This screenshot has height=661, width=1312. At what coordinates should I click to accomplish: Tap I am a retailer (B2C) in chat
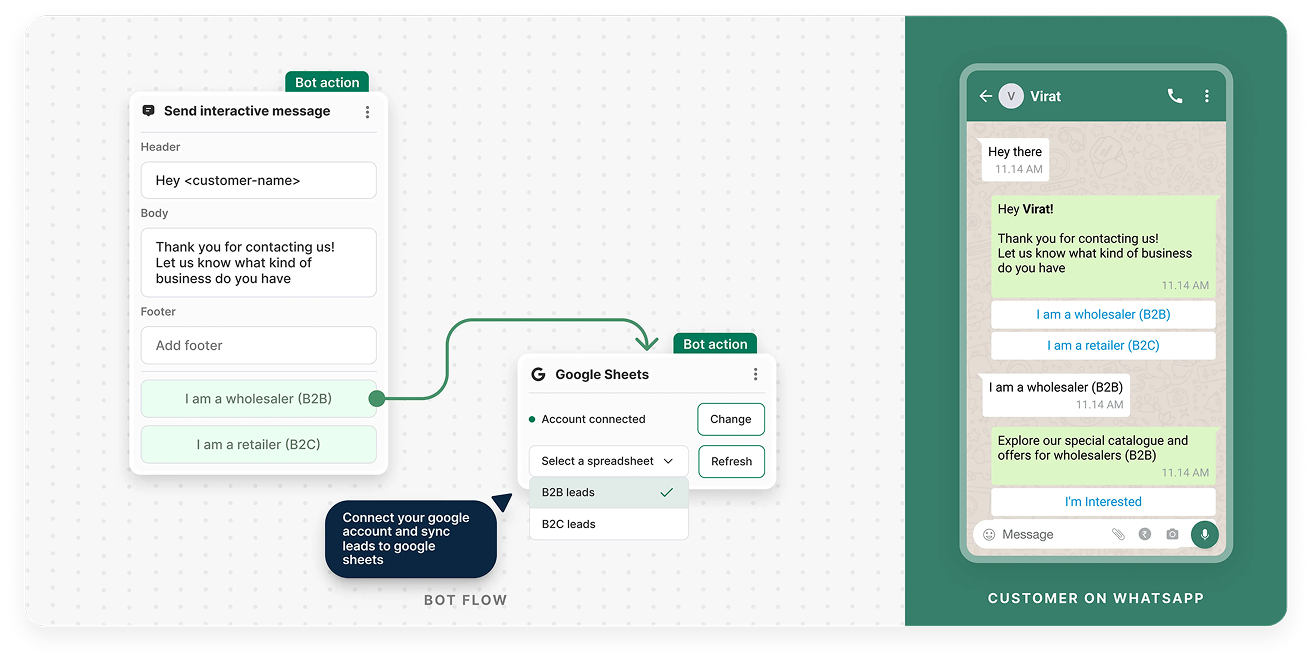1103,345
